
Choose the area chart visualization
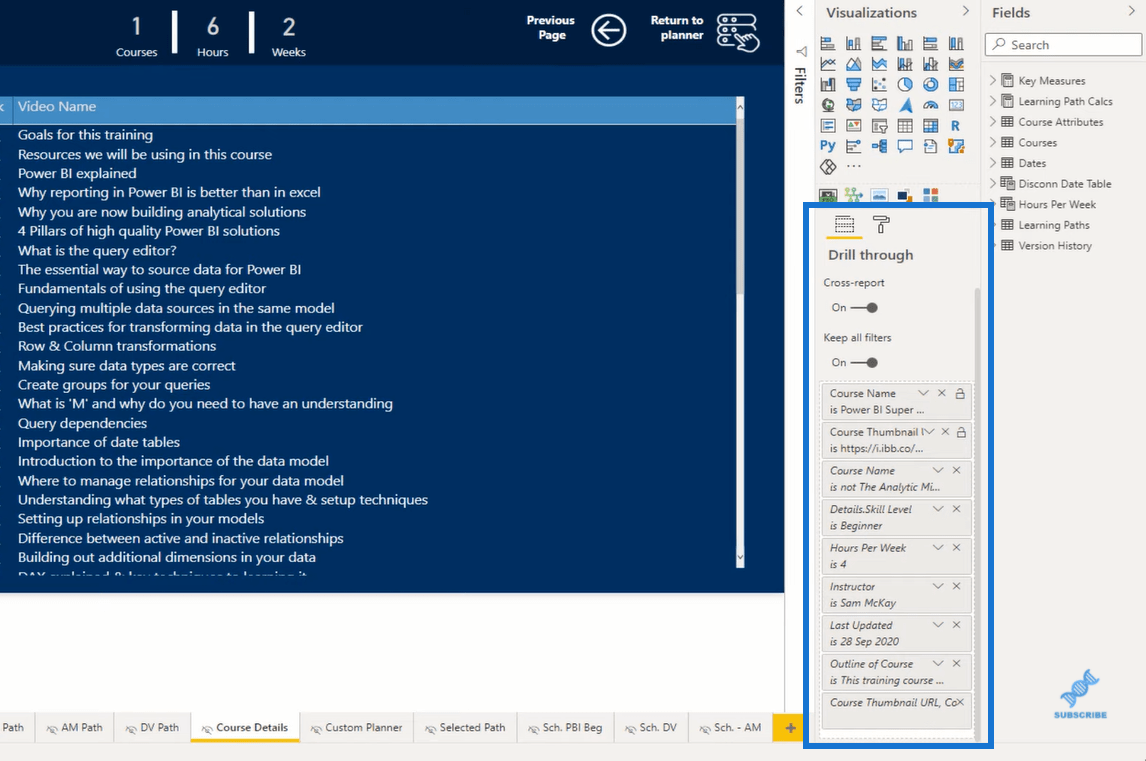click(x=853, y=64)
